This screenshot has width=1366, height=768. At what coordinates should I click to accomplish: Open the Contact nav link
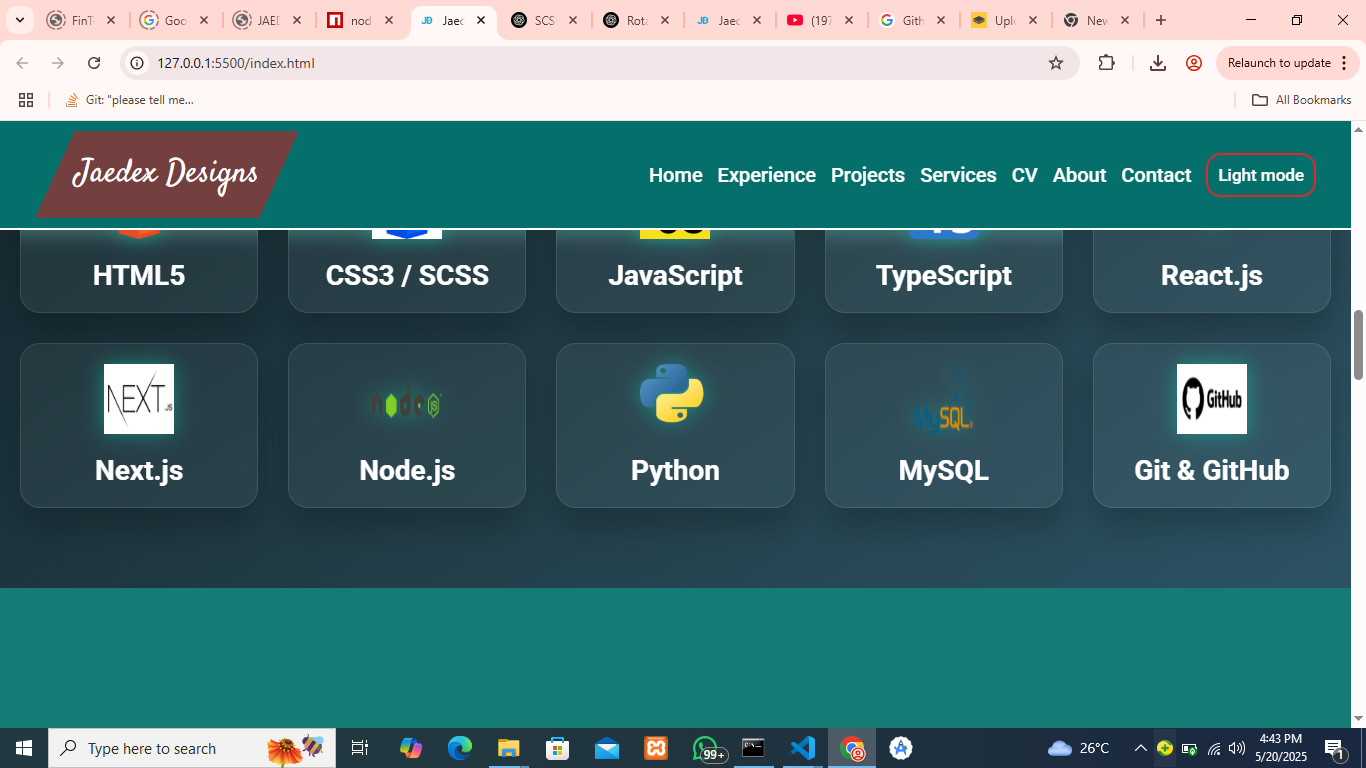1156,175
